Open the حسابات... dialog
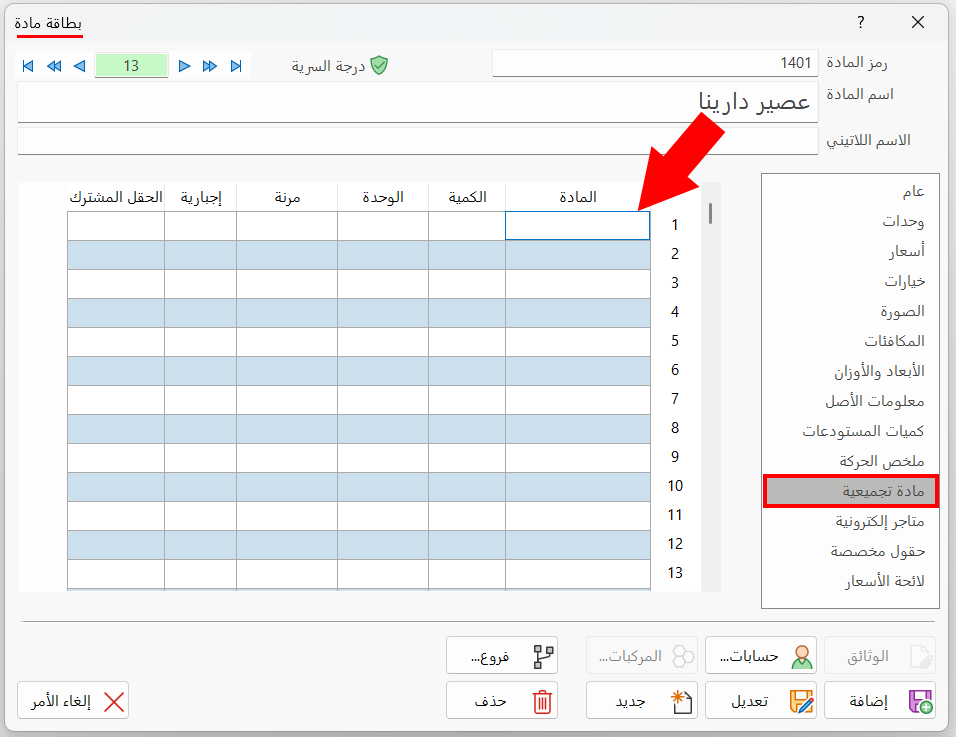The image size is (956, 737). (x=761, y=656)
